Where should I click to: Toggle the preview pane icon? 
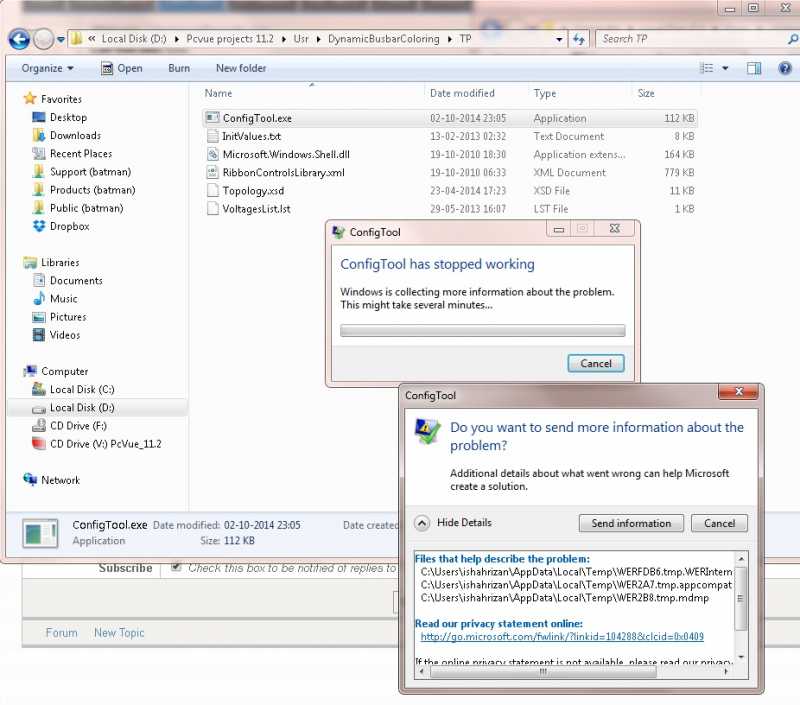[x=754, y=68]
